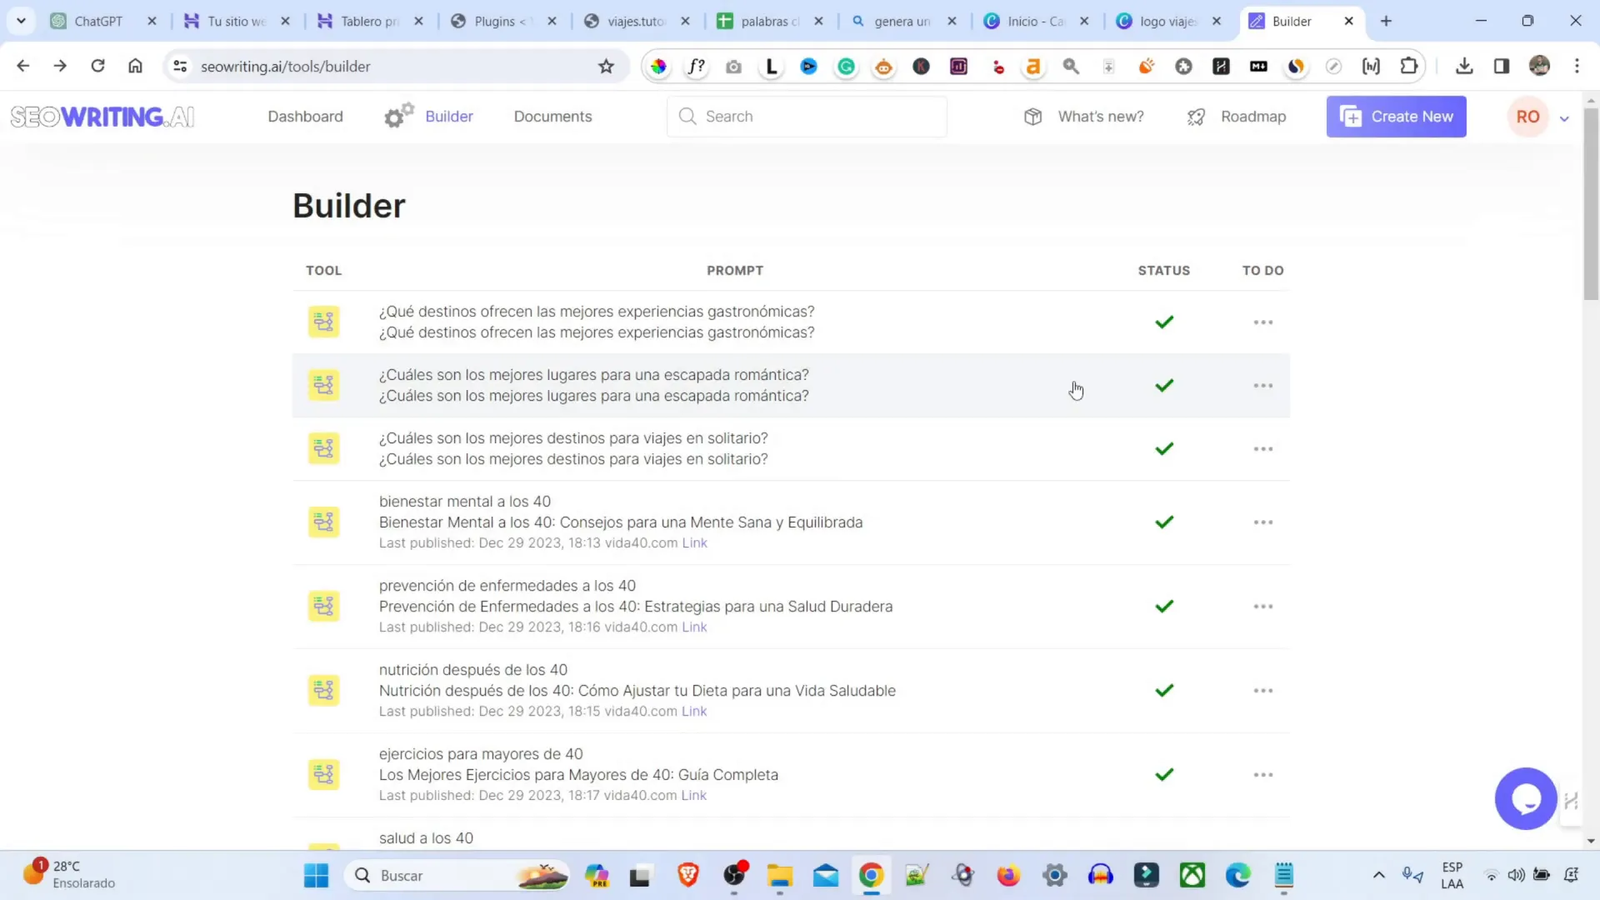Image resolution: width=1600 pixels, height=900 pixels.
Task: Expand the RO profile dropdown chevron
Action: 1565,118
